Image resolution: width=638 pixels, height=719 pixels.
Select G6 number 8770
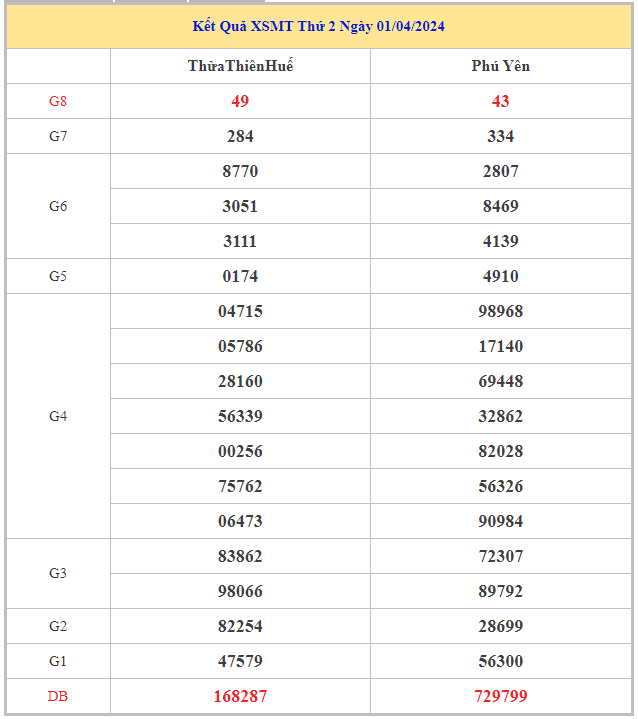coord(240,171)
